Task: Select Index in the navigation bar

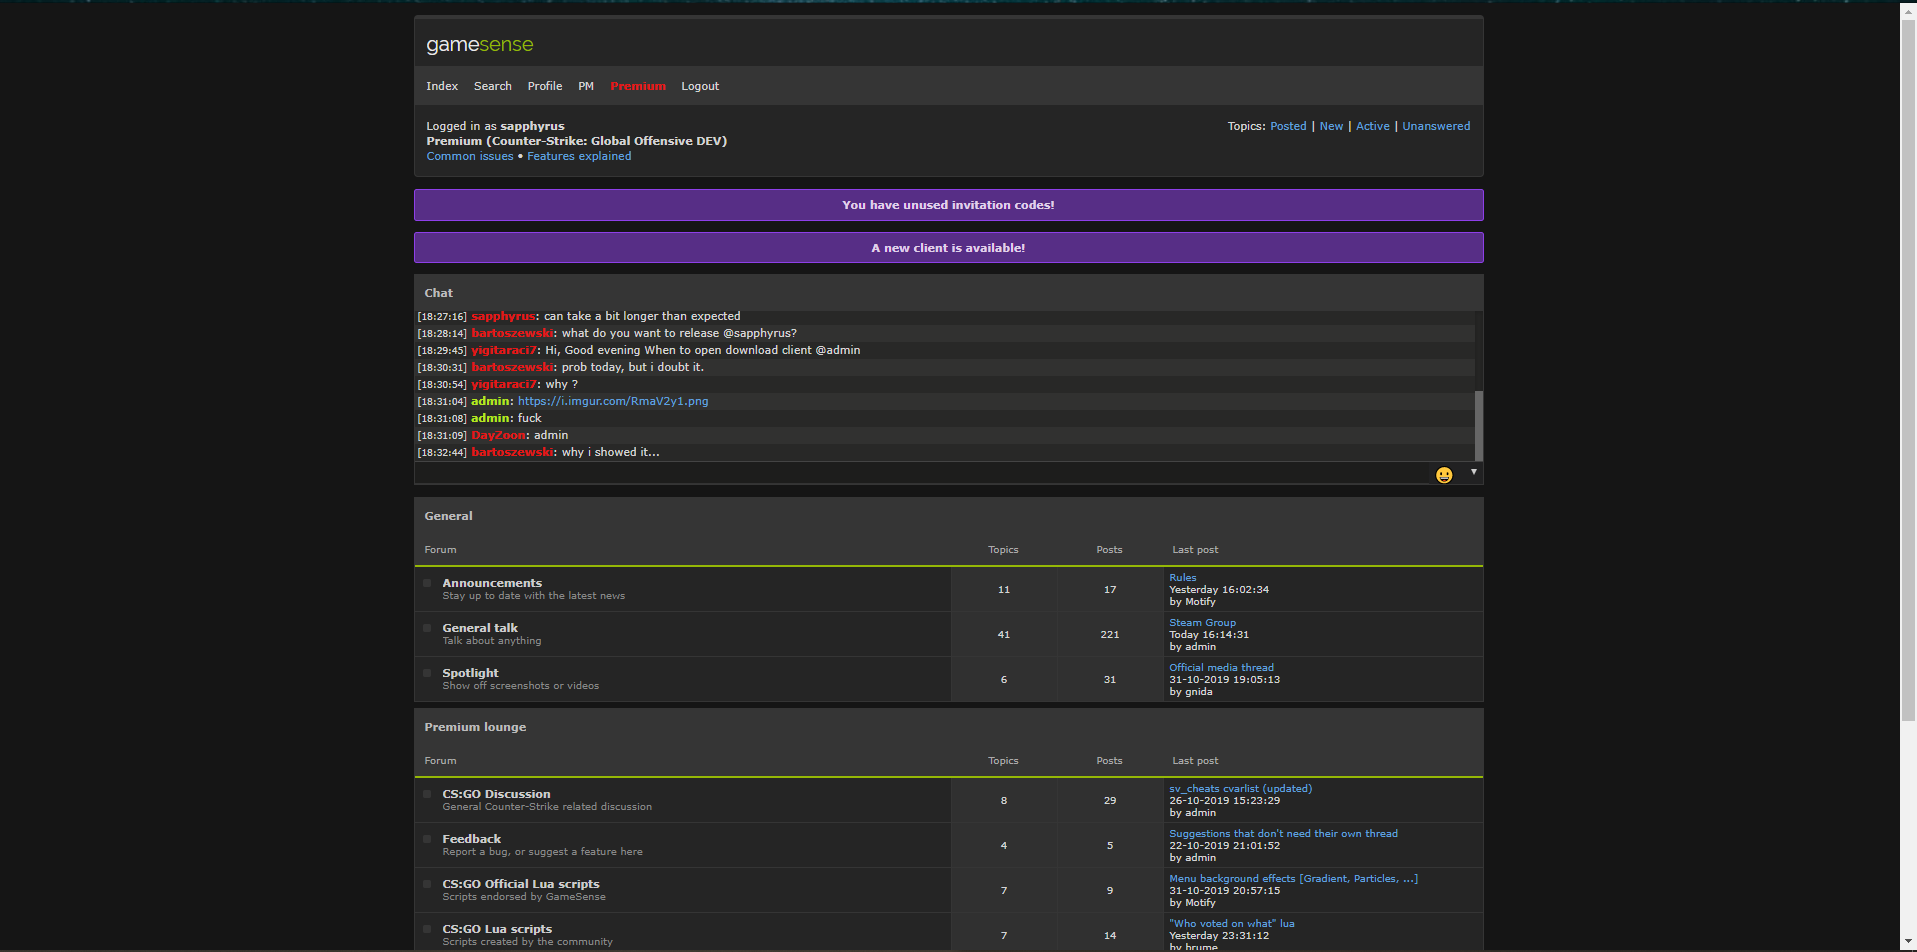Action: 441,86
